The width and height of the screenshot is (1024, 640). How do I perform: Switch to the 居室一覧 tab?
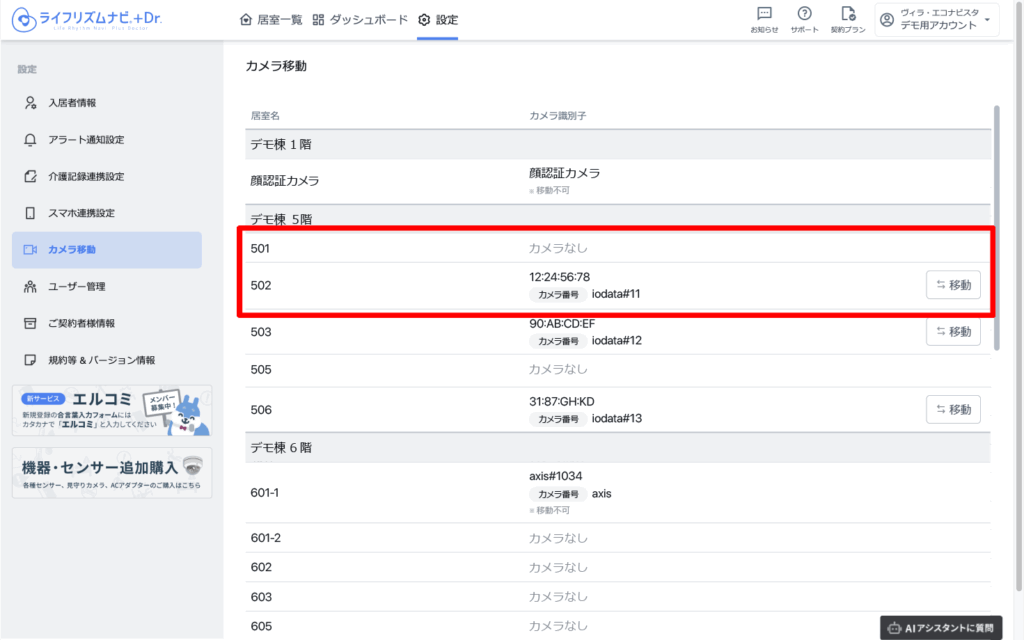click(x=271, y=20)
